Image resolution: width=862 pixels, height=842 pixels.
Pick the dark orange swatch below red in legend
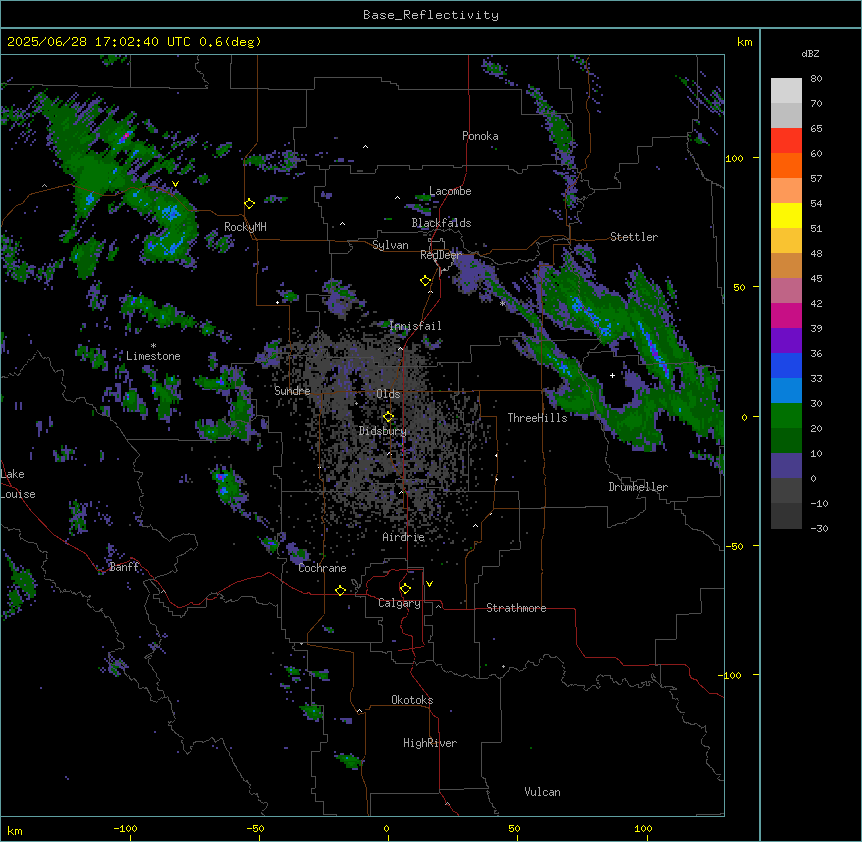coord(786,165)
